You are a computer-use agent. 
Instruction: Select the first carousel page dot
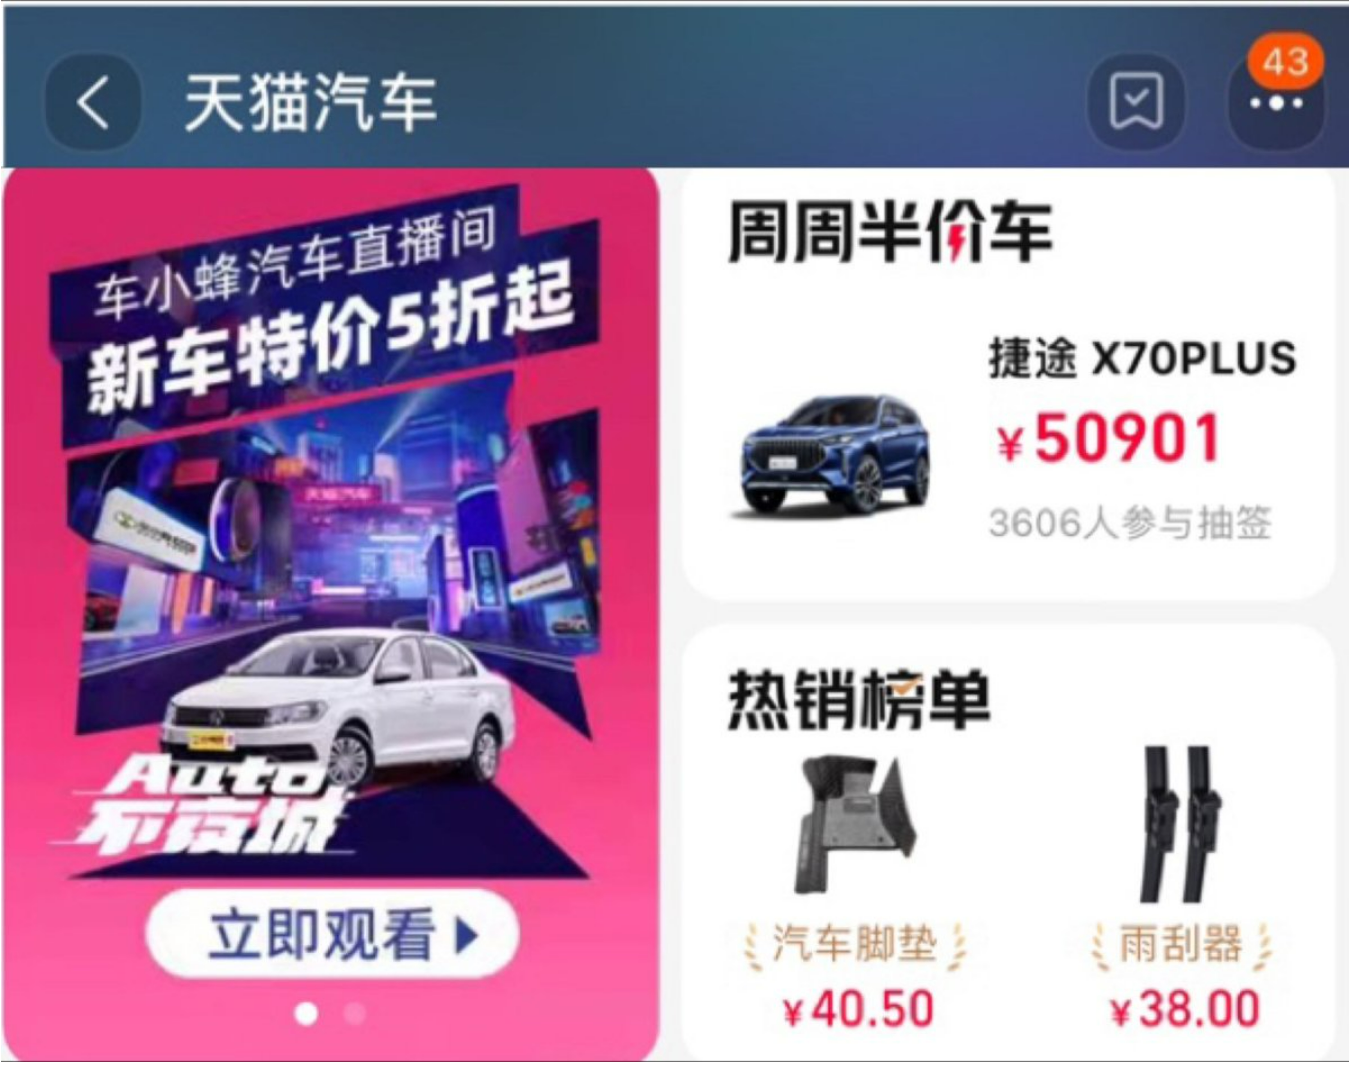pyautogui.click(x=306, y=1014)
